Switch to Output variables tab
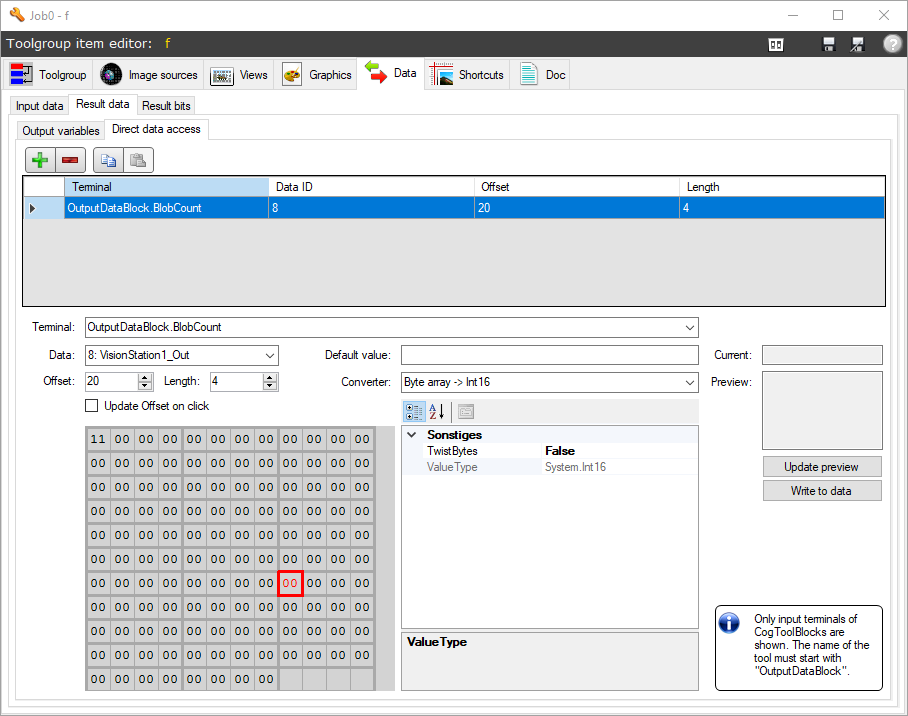The width and height of the screenshot is (908, 716). point(61,131)
